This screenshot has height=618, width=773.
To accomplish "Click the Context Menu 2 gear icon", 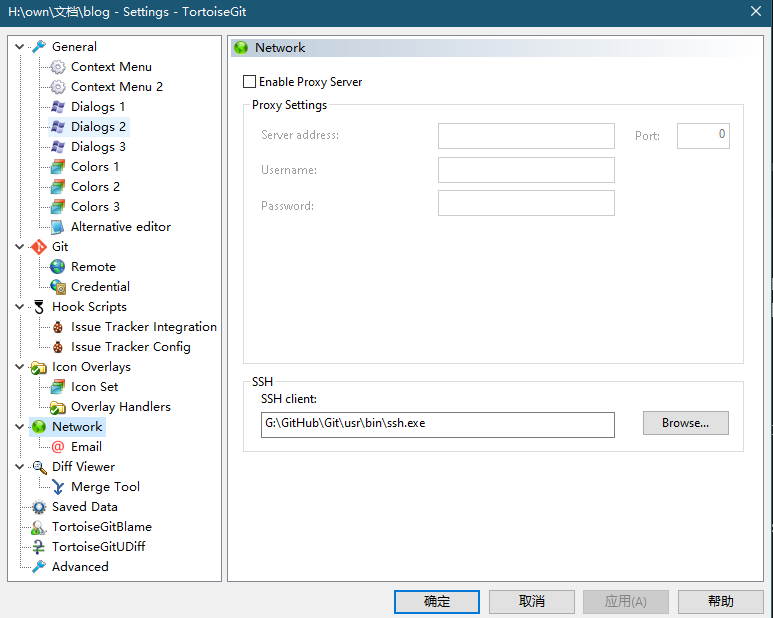I will (58, 87).
